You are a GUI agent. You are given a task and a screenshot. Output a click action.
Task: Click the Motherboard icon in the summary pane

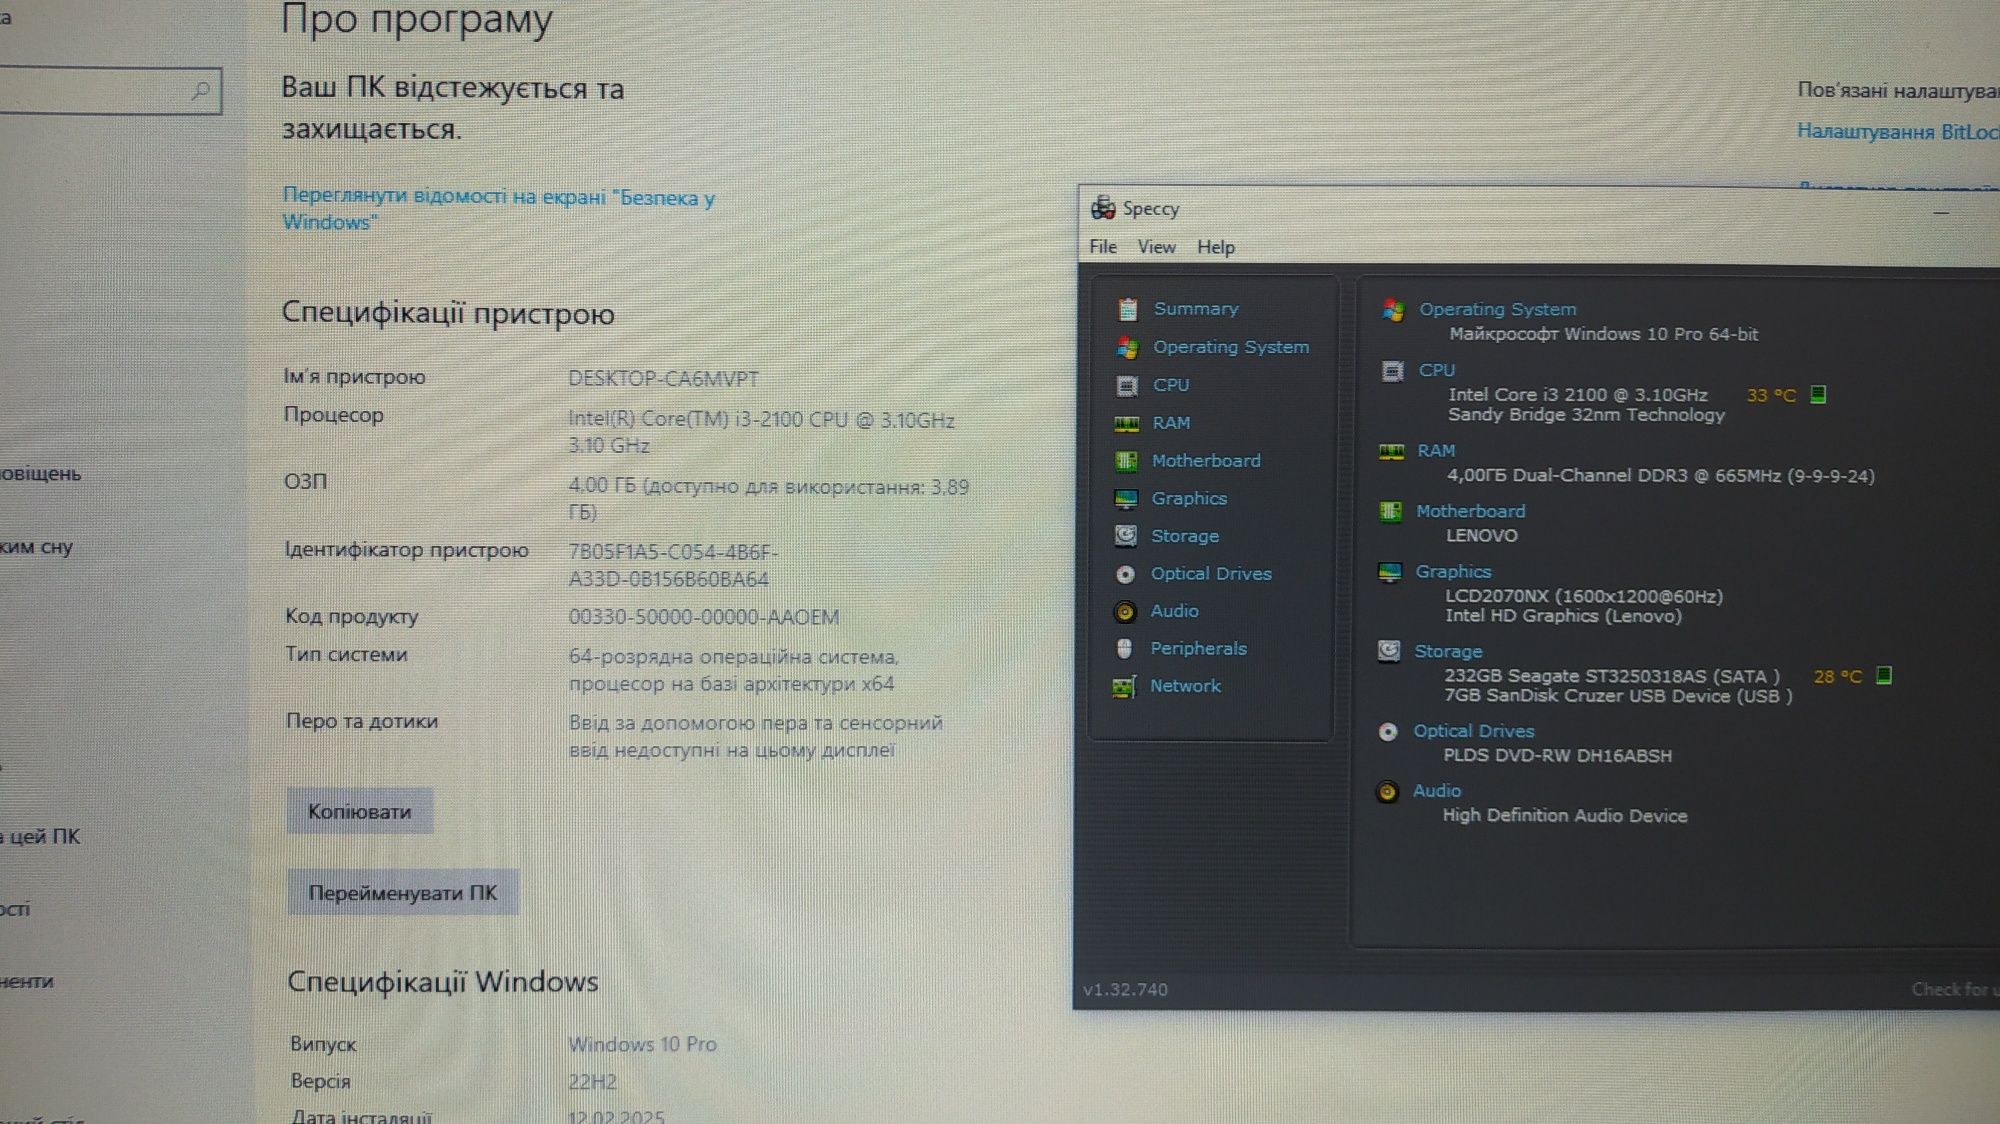pos(1390,512)
